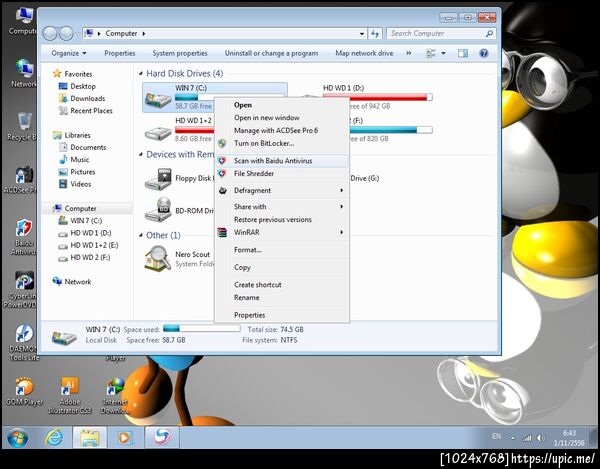Image resolution: width=600 pixels, height=469 pixels.
Task: Open the view options dropdown arrow
Action: click(443, 53)
